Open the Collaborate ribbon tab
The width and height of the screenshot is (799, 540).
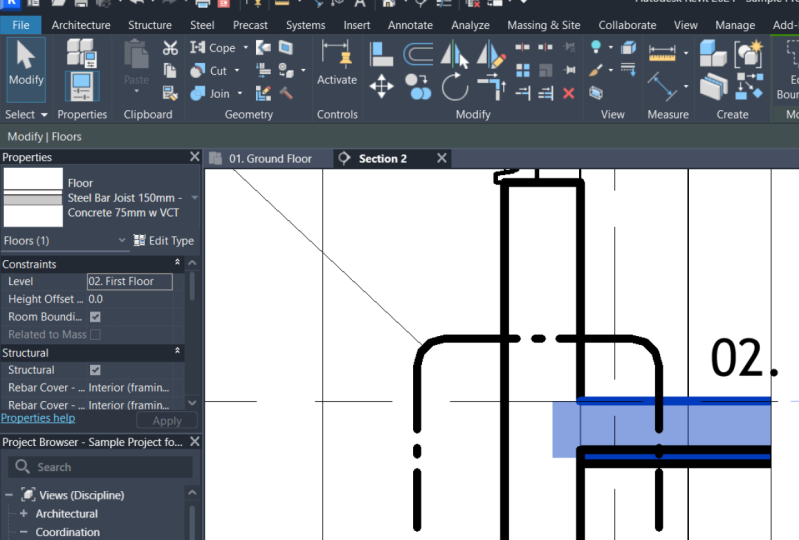pos(627,25)
